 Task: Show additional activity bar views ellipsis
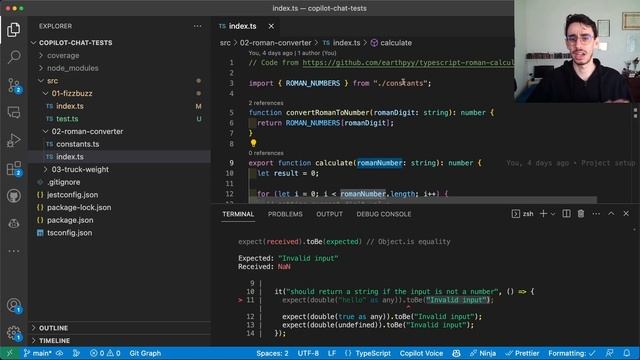point(13,251)
